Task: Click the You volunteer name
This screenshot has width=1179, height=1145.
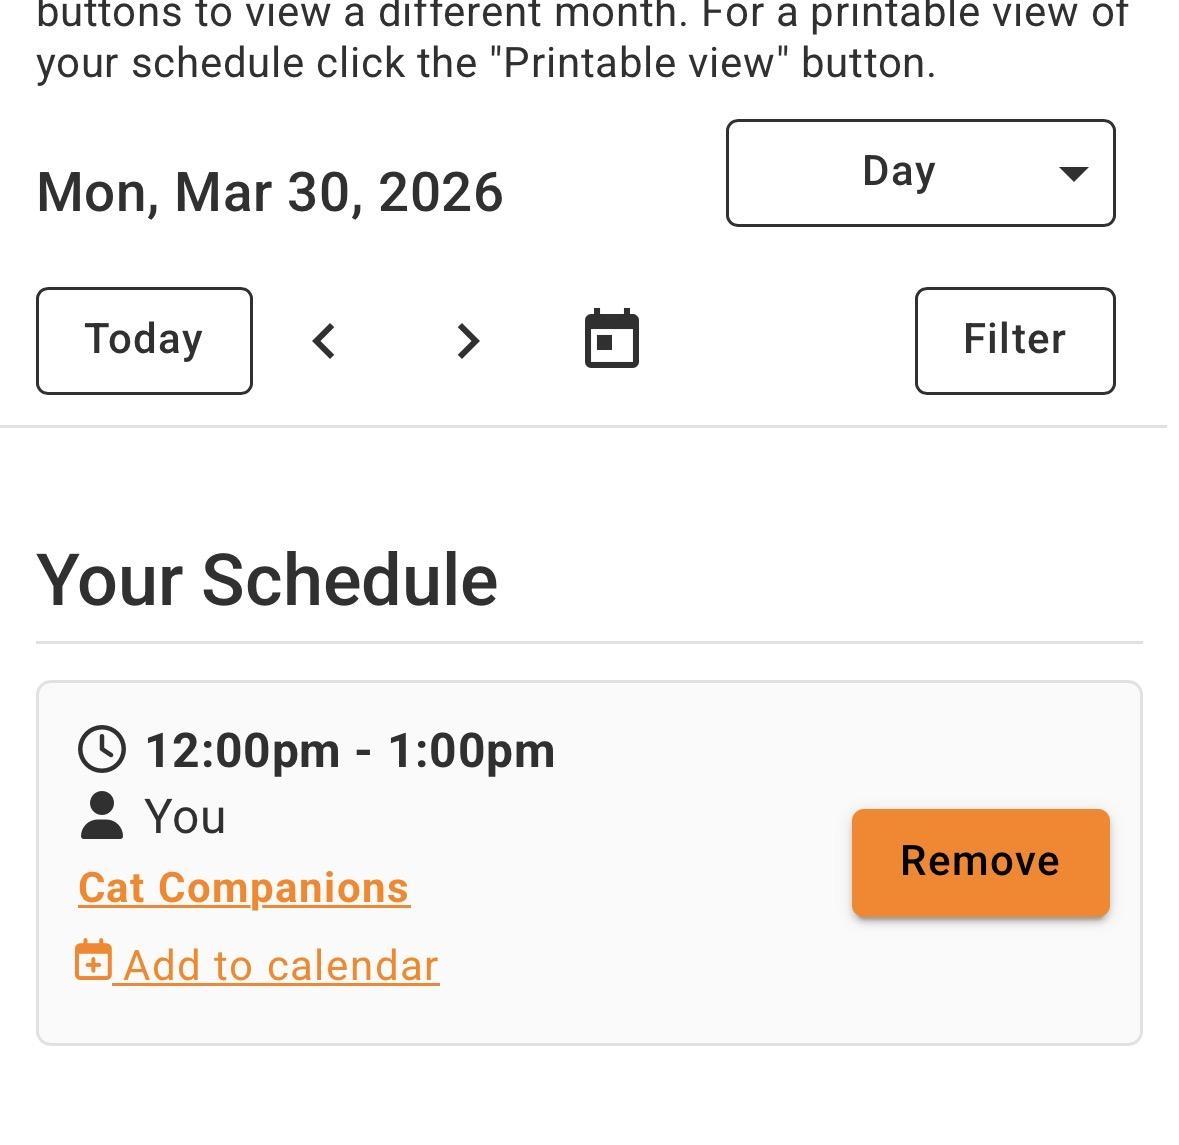Action: pos(185,817)
